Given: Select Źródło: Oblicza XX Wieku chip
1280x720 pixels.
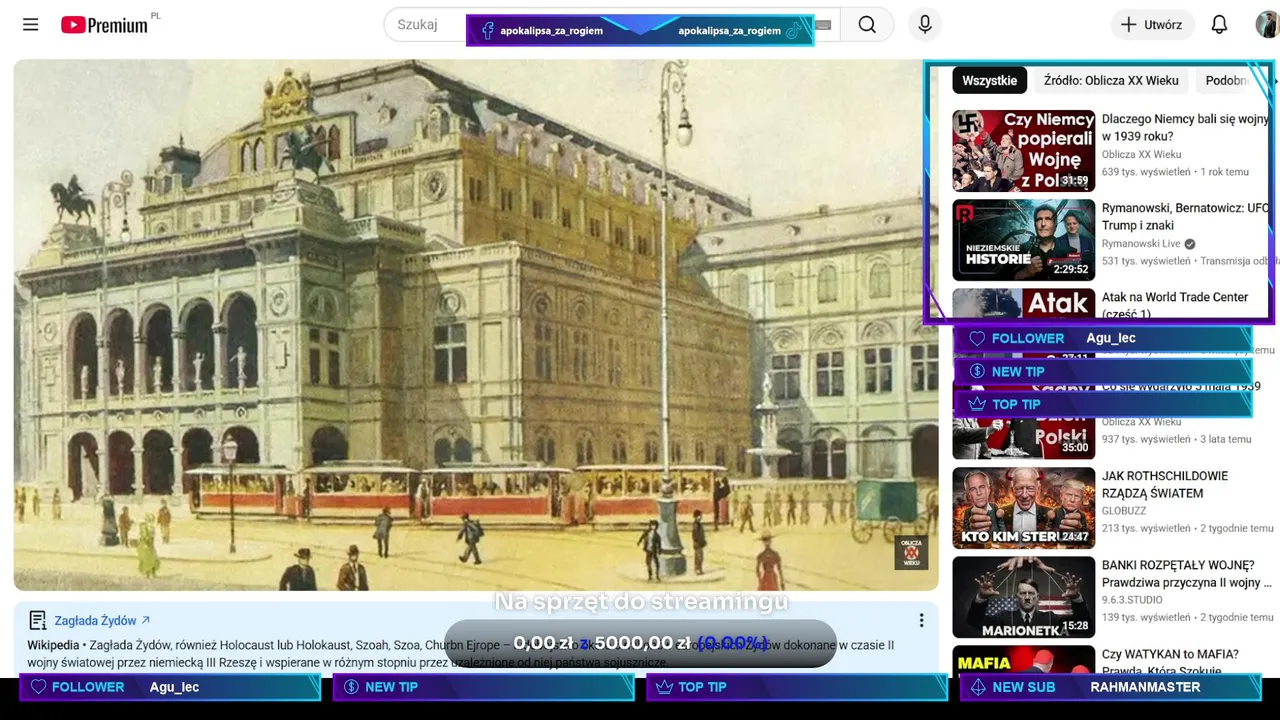Looking at the screenshot, I should pyautogui.click(x=1111, y=81).
